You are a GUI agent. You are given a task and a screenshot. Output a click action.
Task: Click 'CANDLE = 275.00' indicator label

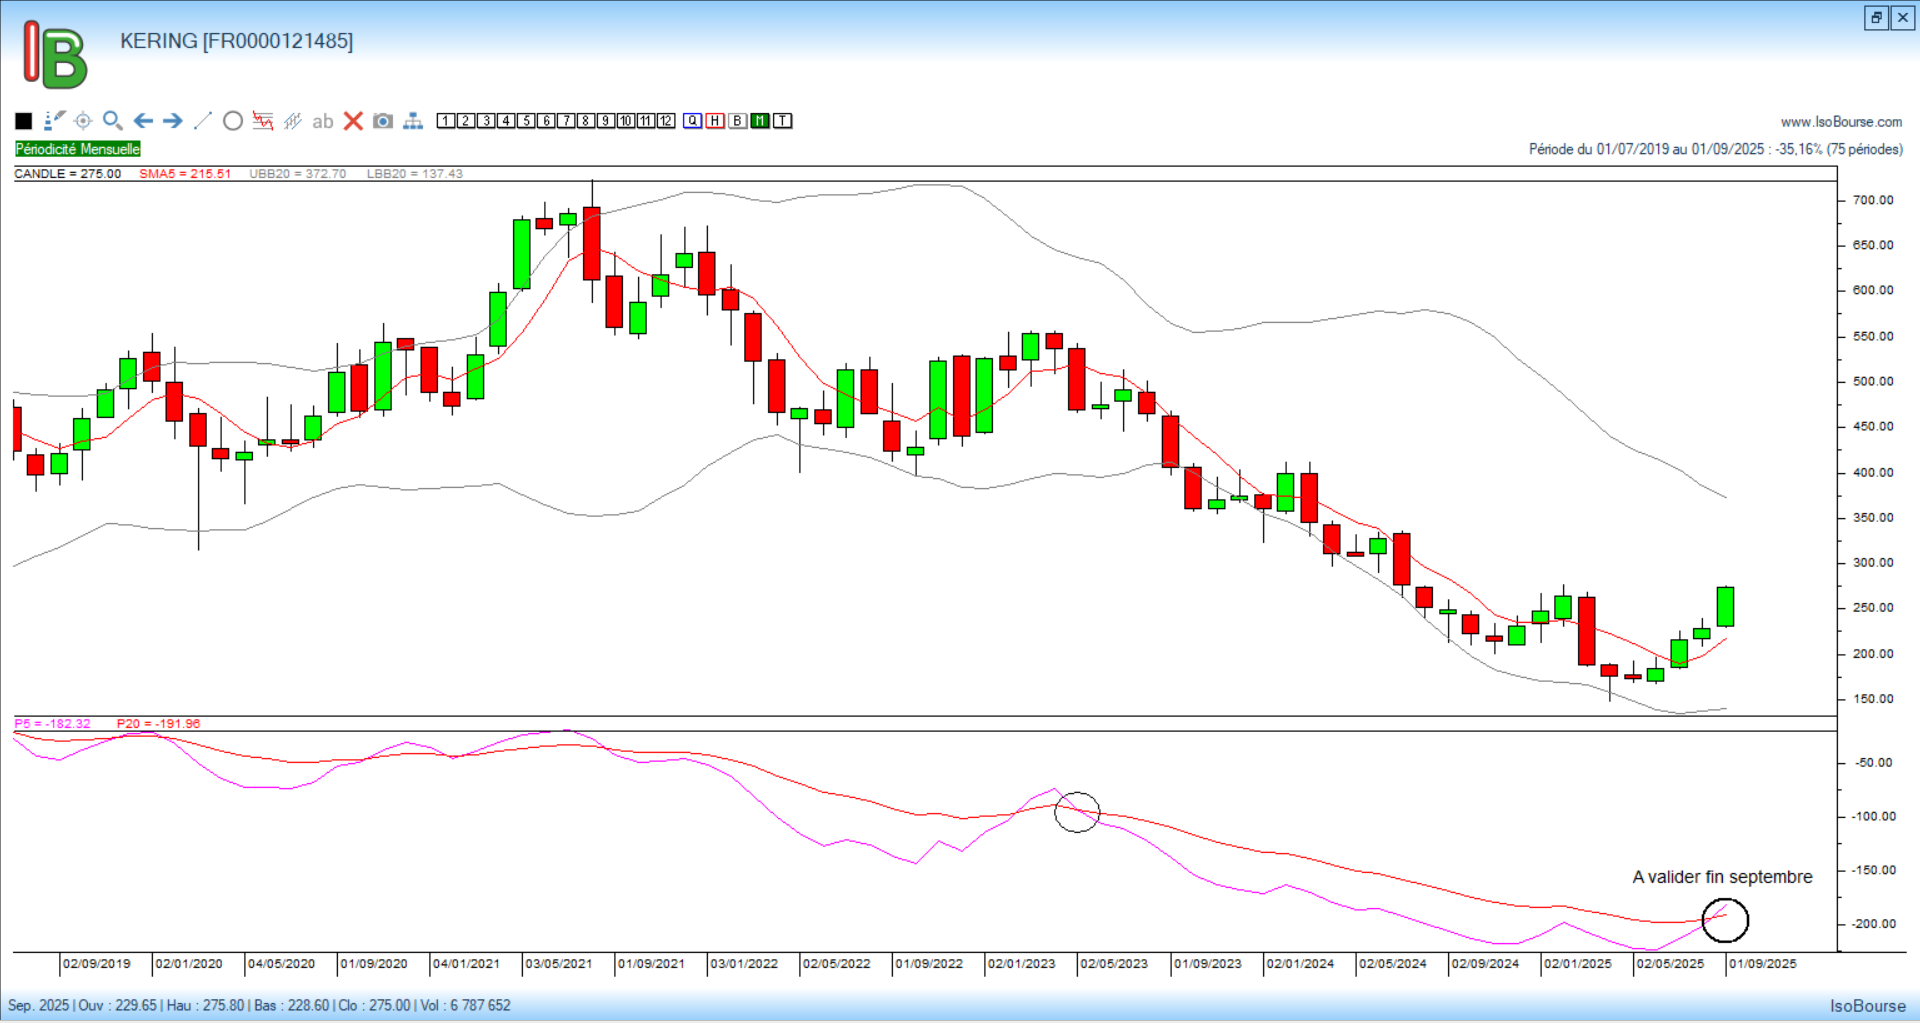coord(68,174)
